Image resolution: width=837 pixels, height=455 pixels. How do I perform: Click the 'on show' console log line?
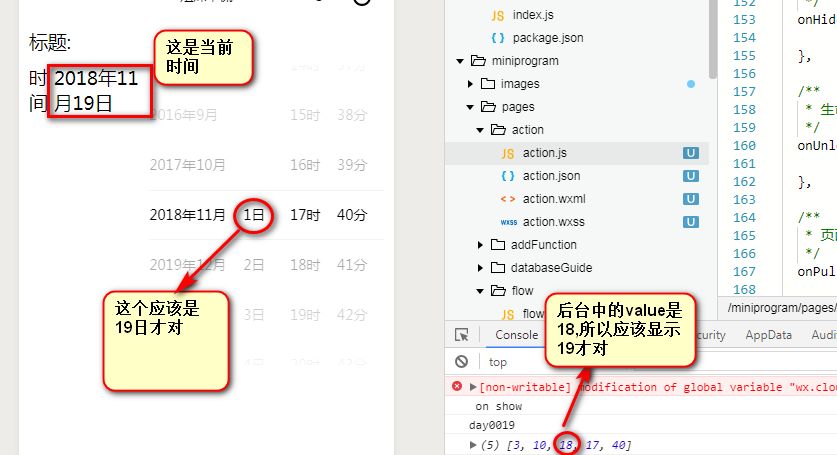[x=499, y=406]
